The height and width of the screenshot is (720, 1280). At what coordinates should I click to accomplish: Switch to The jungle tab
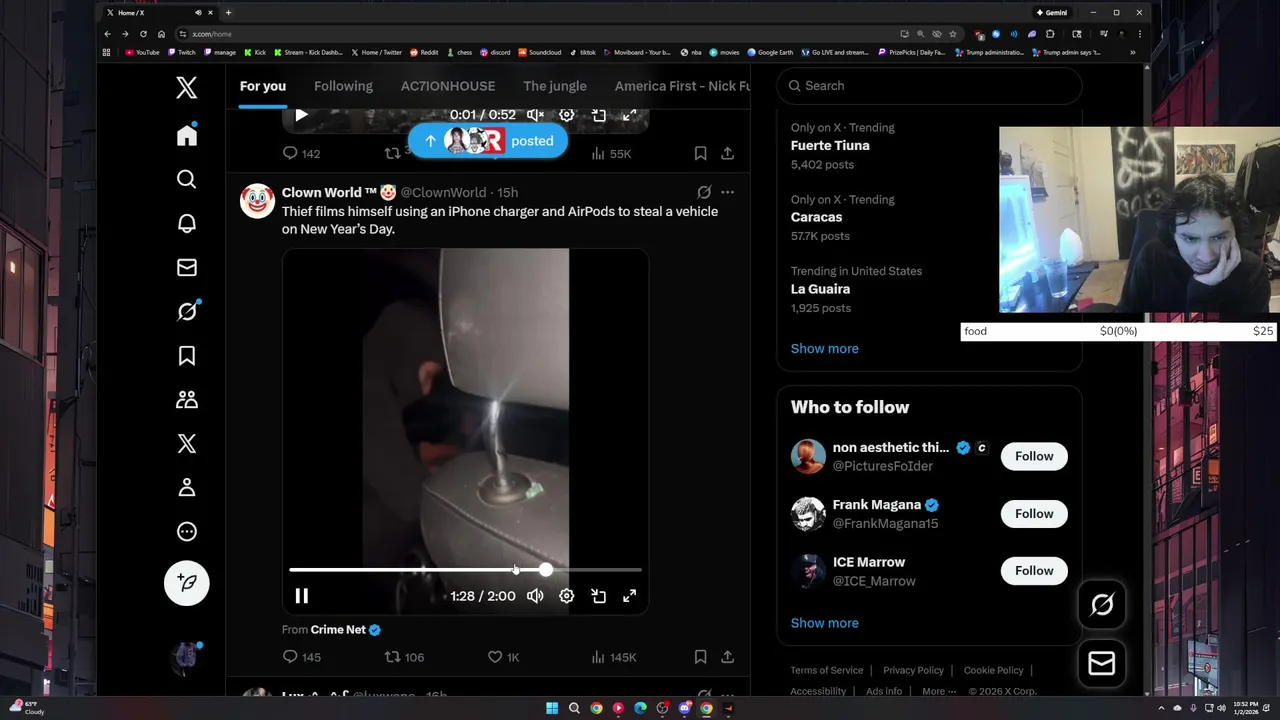(555, 86)
